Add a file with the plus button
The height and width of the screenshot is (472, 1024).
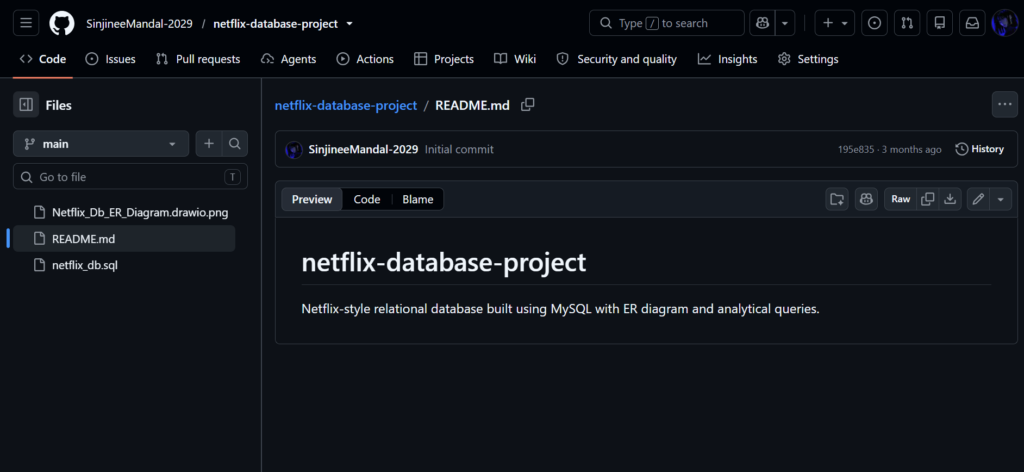click(209, 144)
